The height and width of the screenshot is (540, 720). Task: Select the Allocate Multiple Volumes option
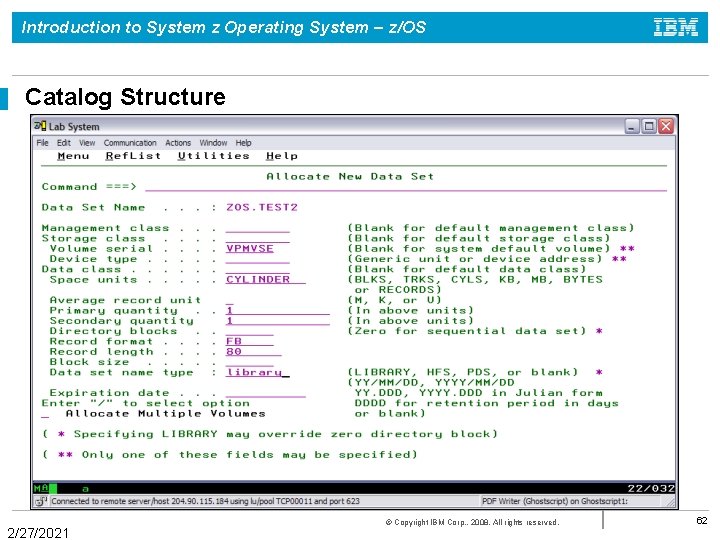coord(45,414)
